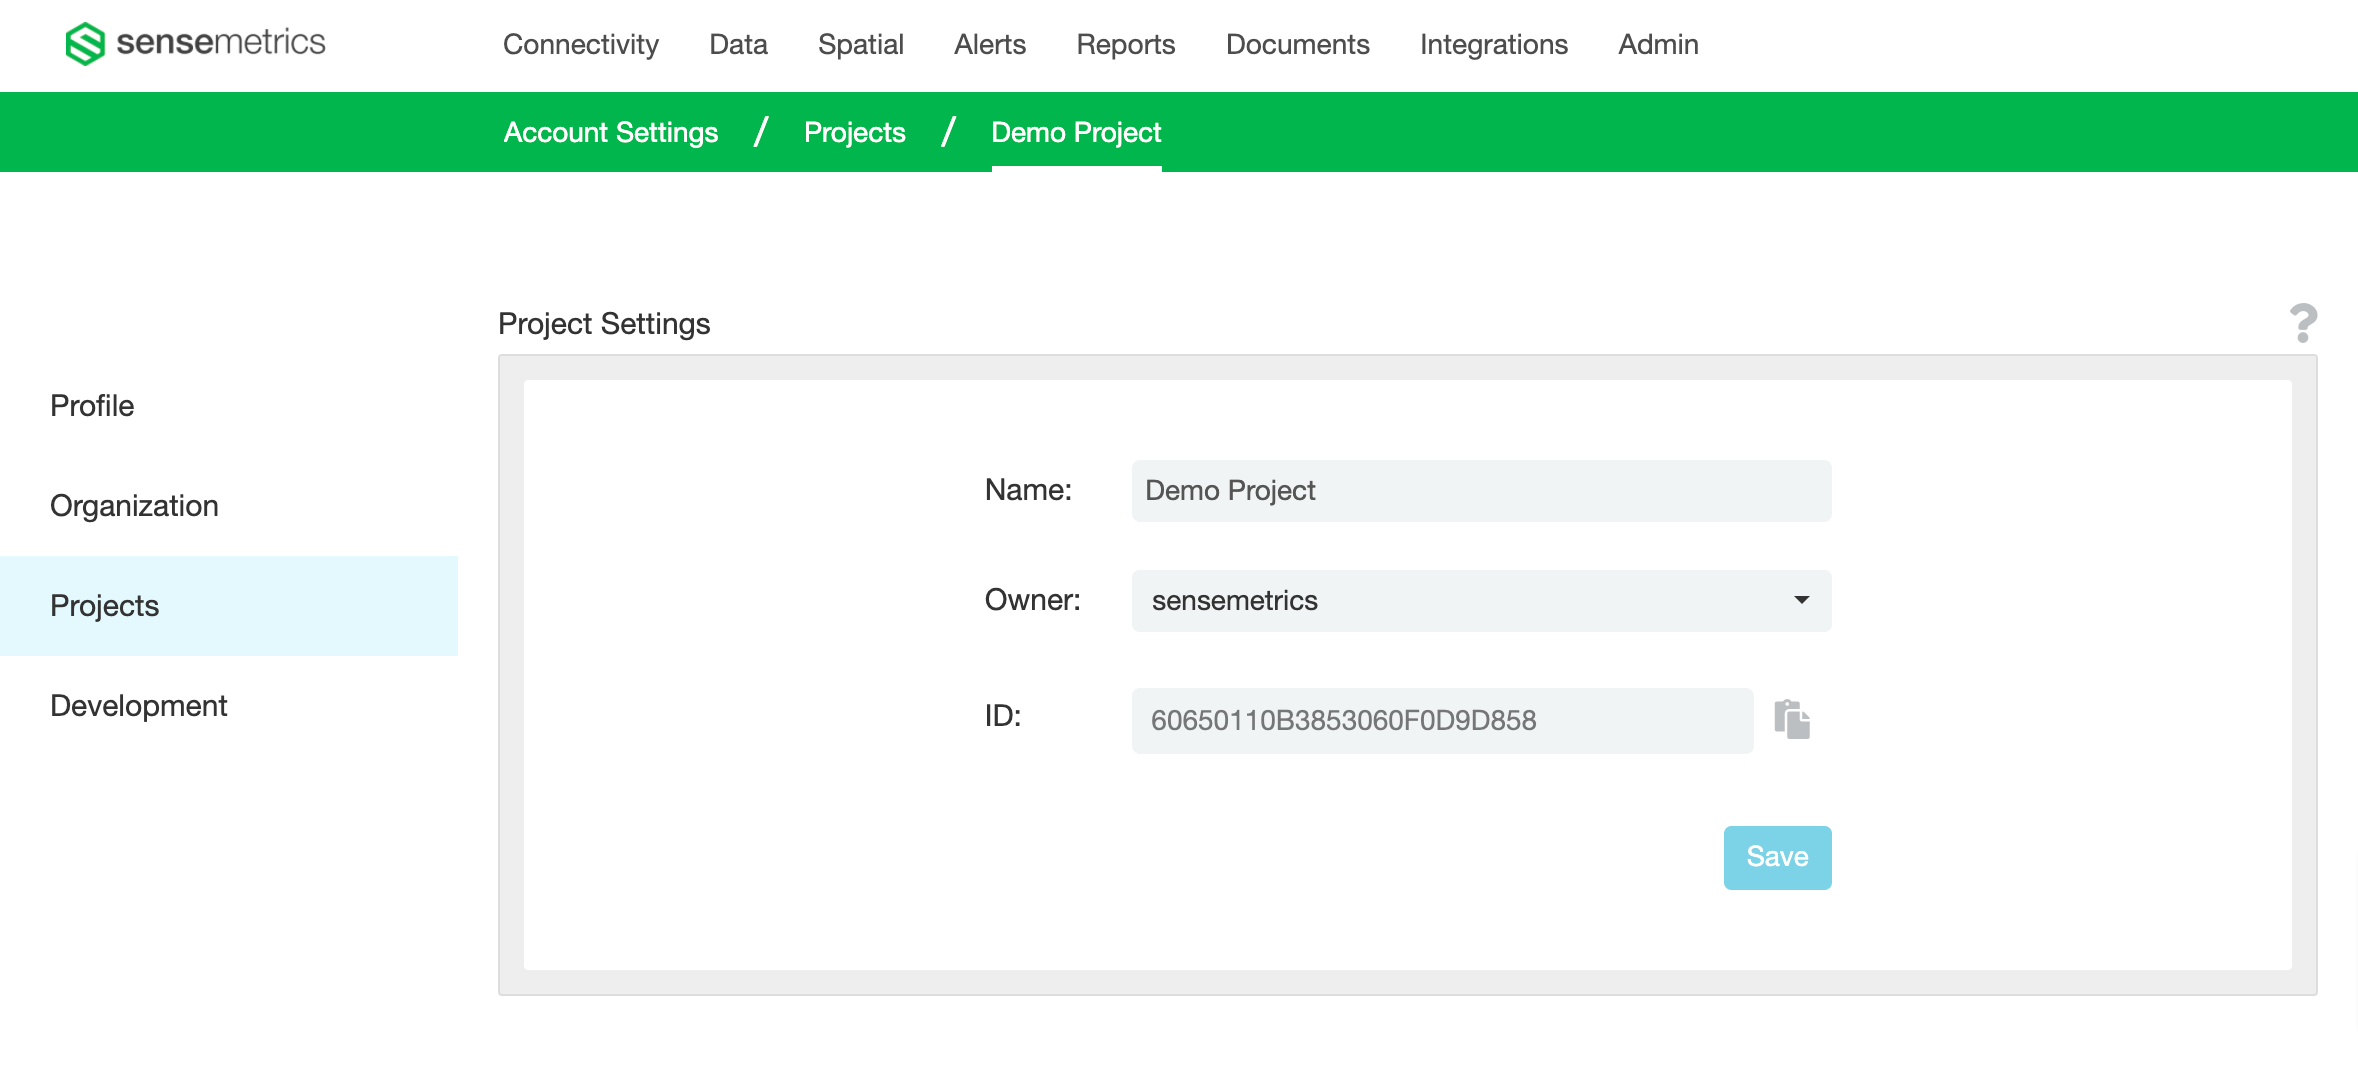Open the Owner dropdown arrow
Image resolution: width=2358 pixels, height=1068 pixels.
[x=1801, y=600]
